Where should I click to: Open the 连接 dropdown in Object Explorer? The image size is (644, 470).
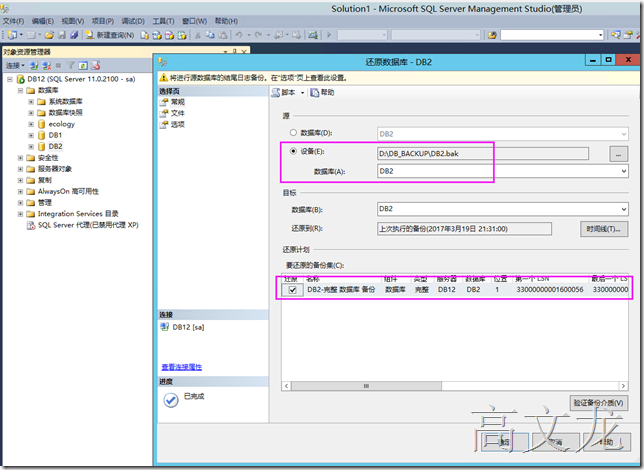15,65
